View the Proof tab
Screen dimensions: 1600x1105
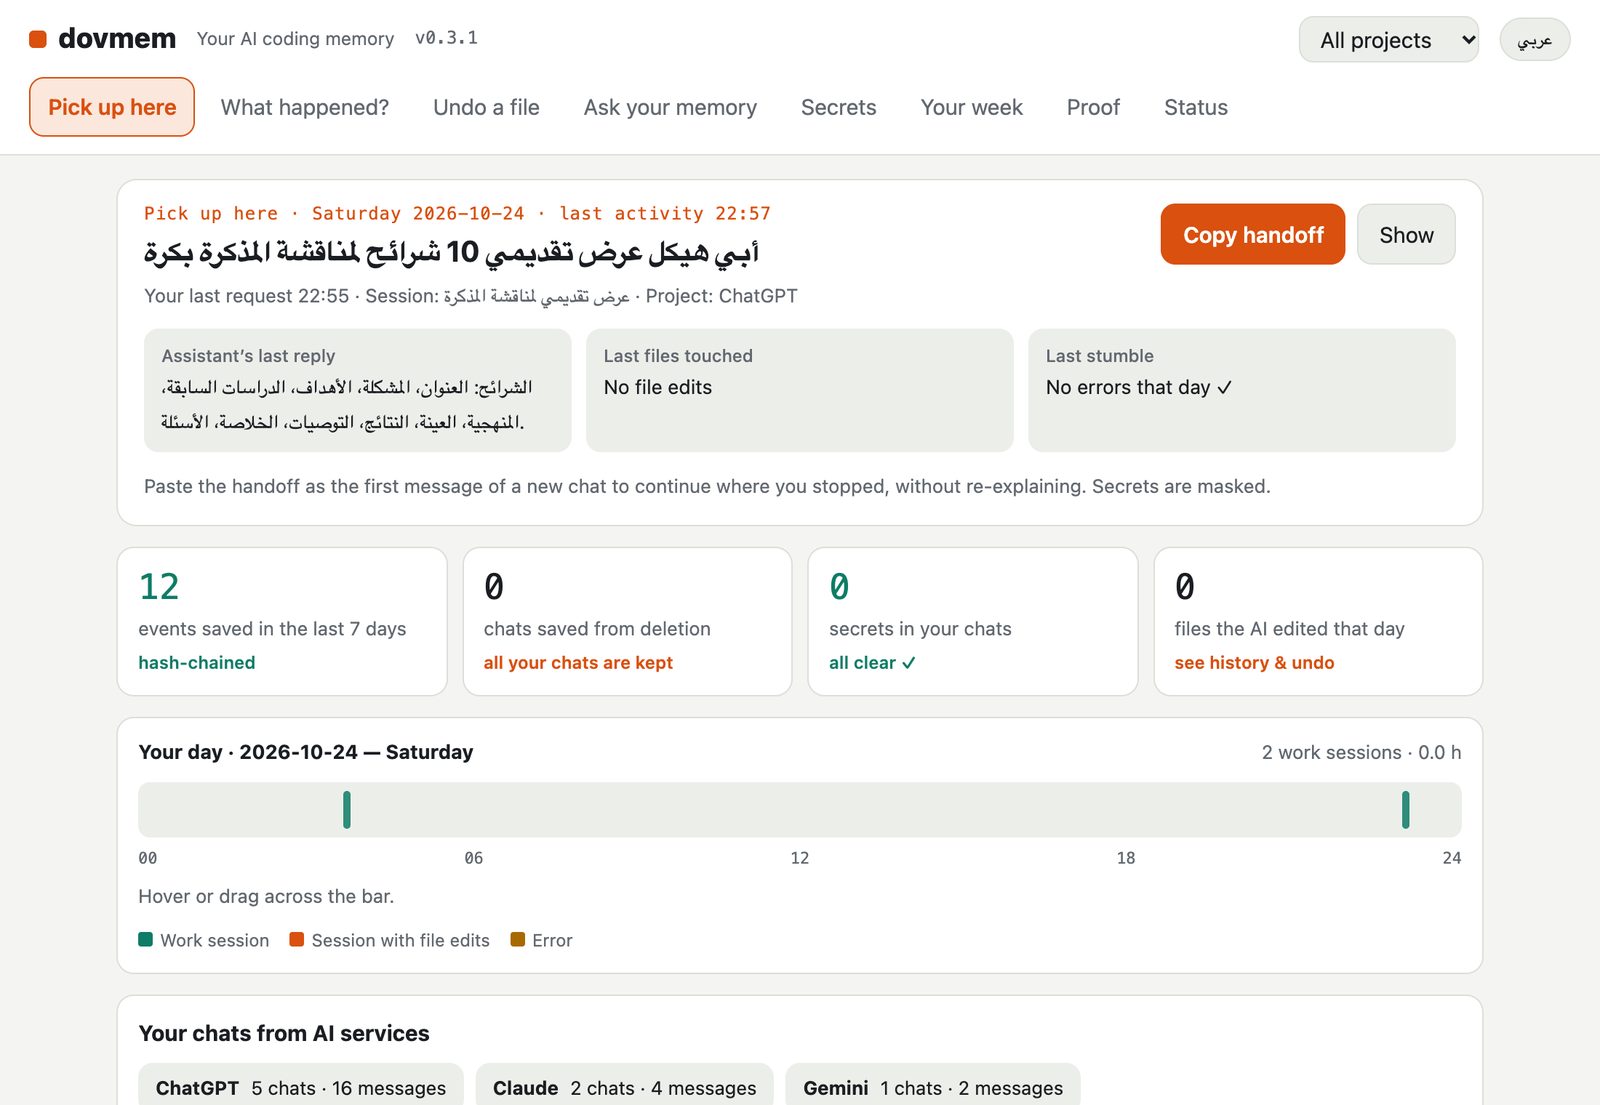coord(1093,107)
